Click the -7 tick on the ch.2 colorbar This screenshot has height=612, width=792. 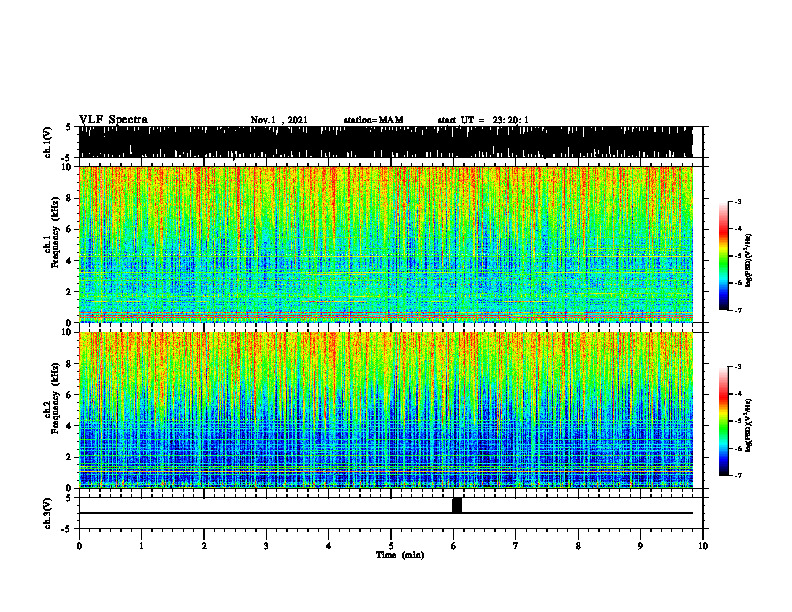coord(738,475)
